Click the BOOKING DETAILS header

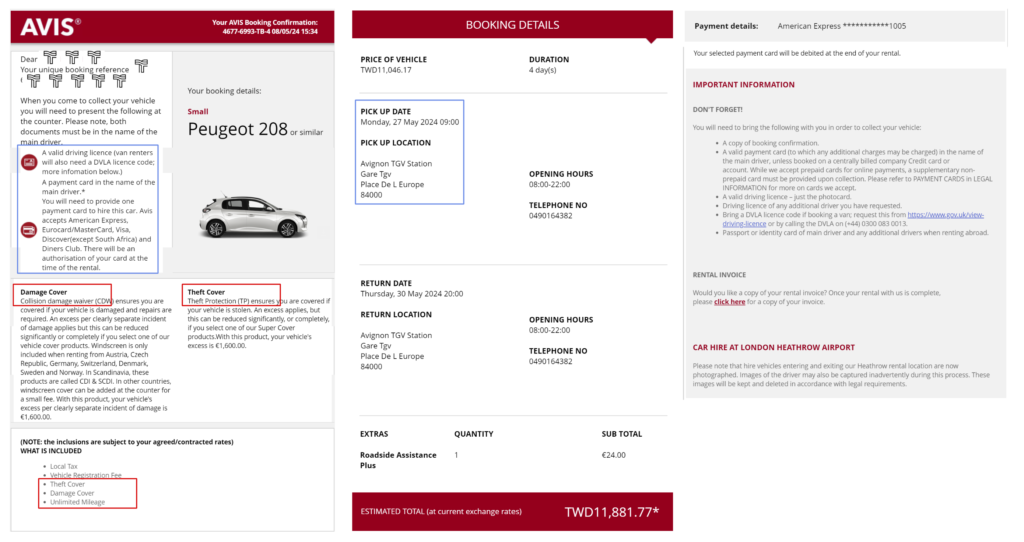[512, 25]
